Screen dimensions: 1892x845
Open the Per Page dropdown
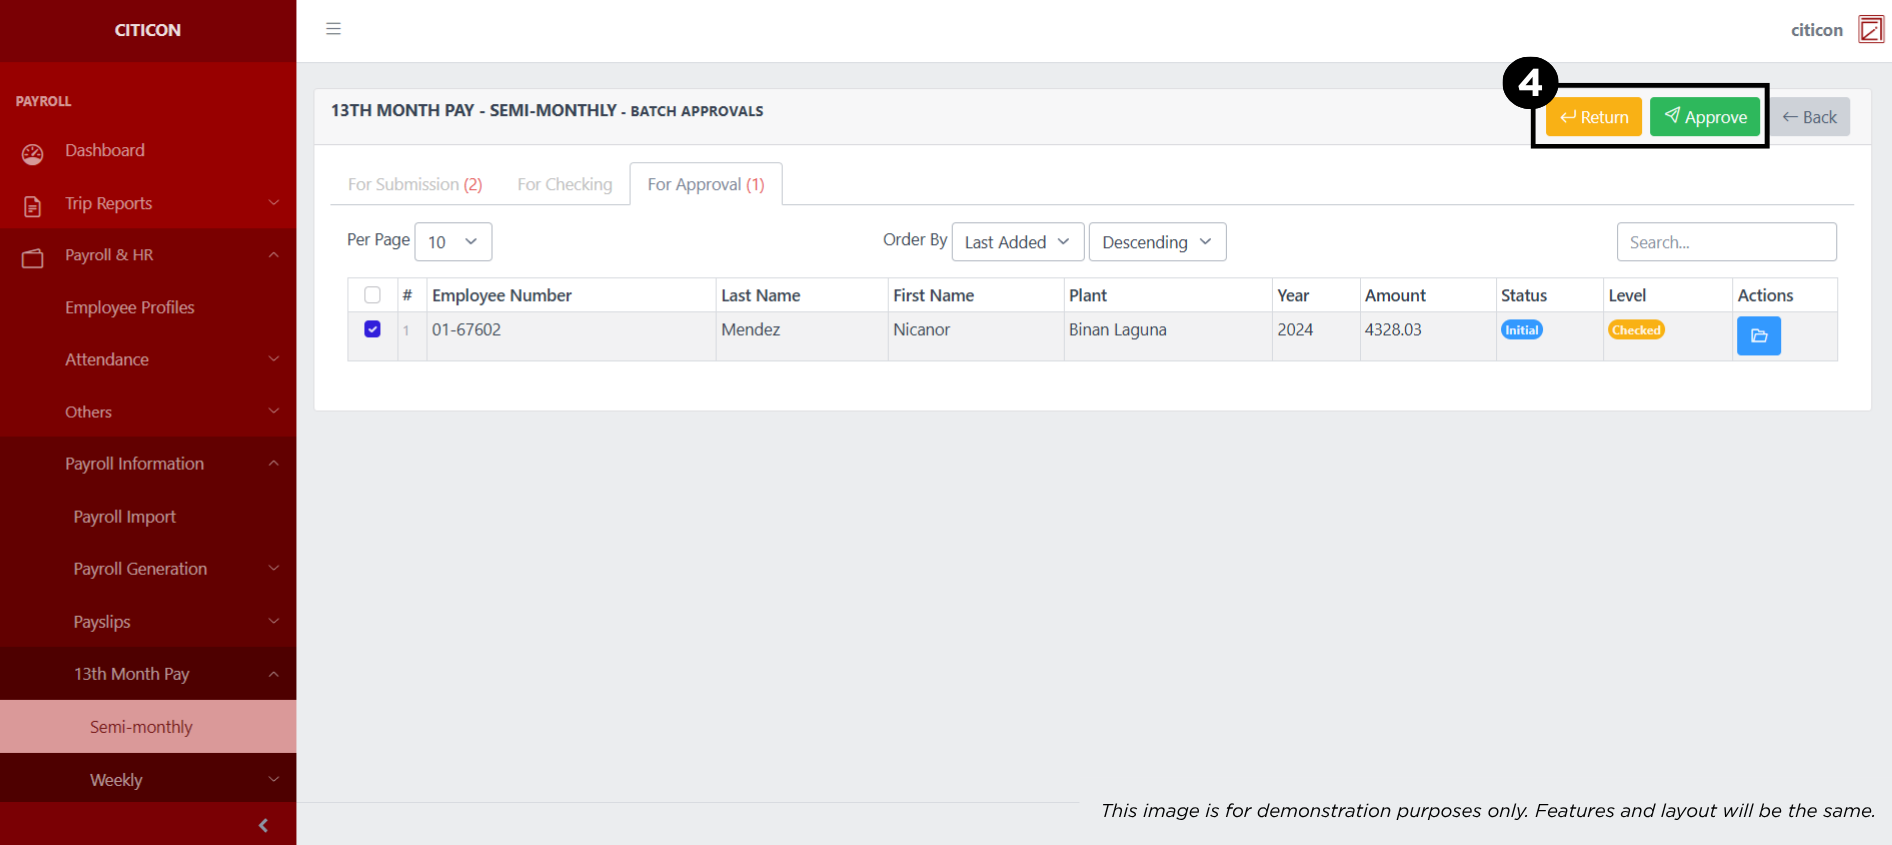tap(453, 242)
